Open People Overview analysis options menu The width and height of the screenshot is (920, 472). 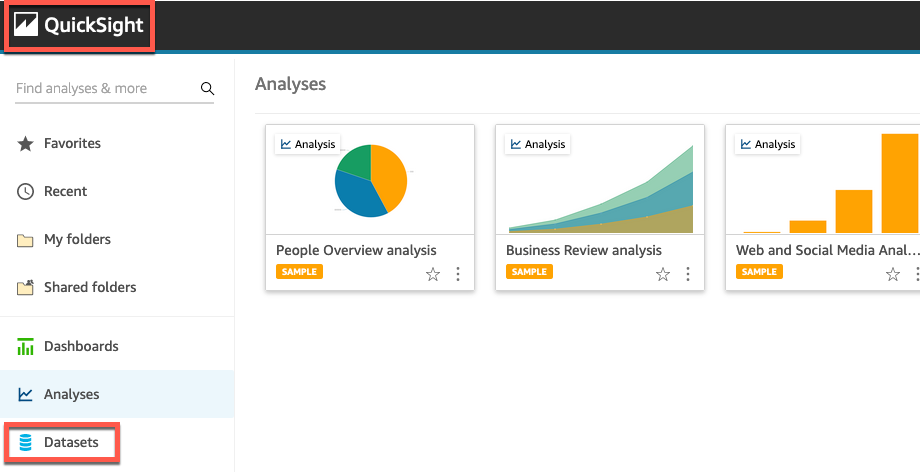coord(458,274)
